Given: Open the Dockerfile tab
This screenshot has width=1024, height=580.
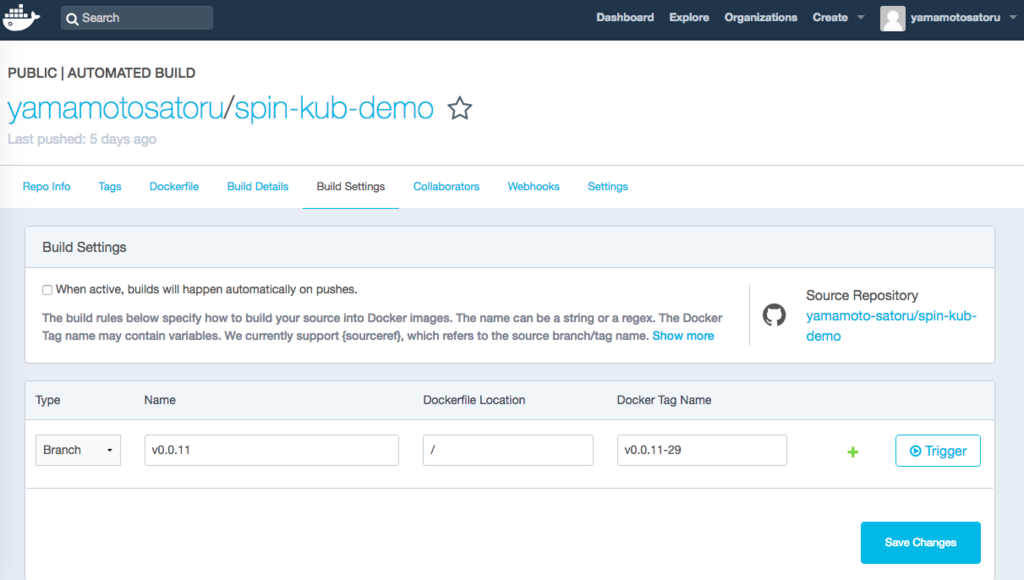Looking at the screenshot, I should tap(174, 186).
